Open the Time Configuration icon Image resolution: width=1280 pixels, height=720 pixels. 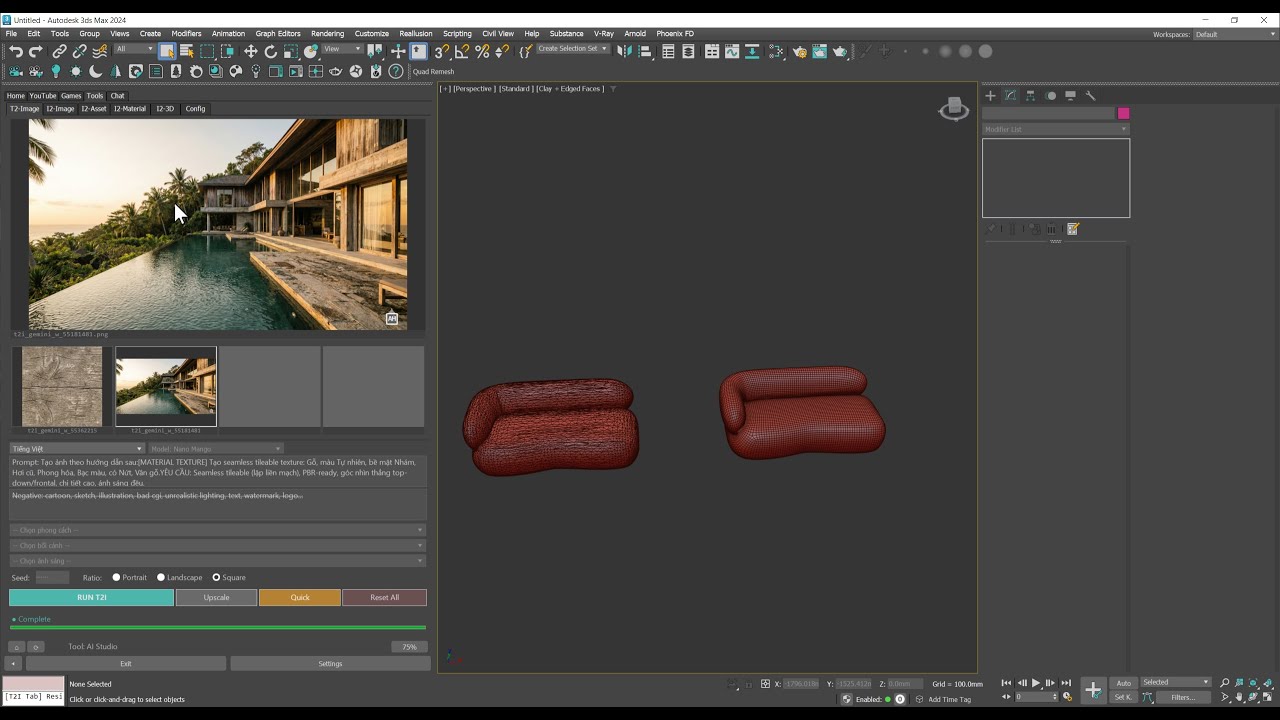[x=1067, y=697]
